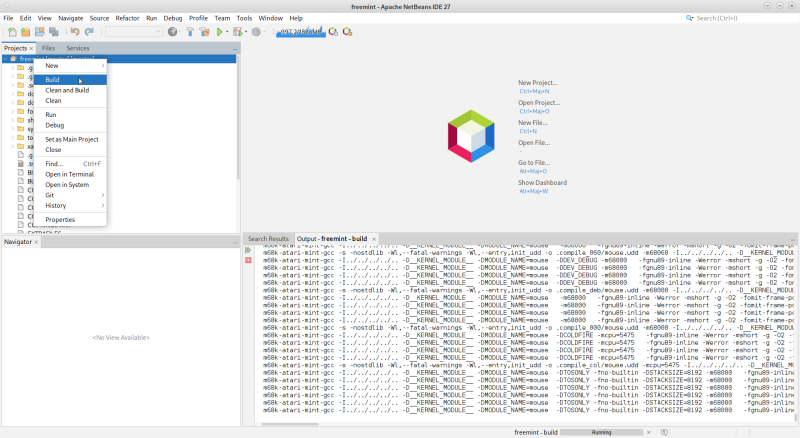Switch to the Search Results tab
Image resolution: width=800 pixels, height=438 pixels.
tap(268, 239)
